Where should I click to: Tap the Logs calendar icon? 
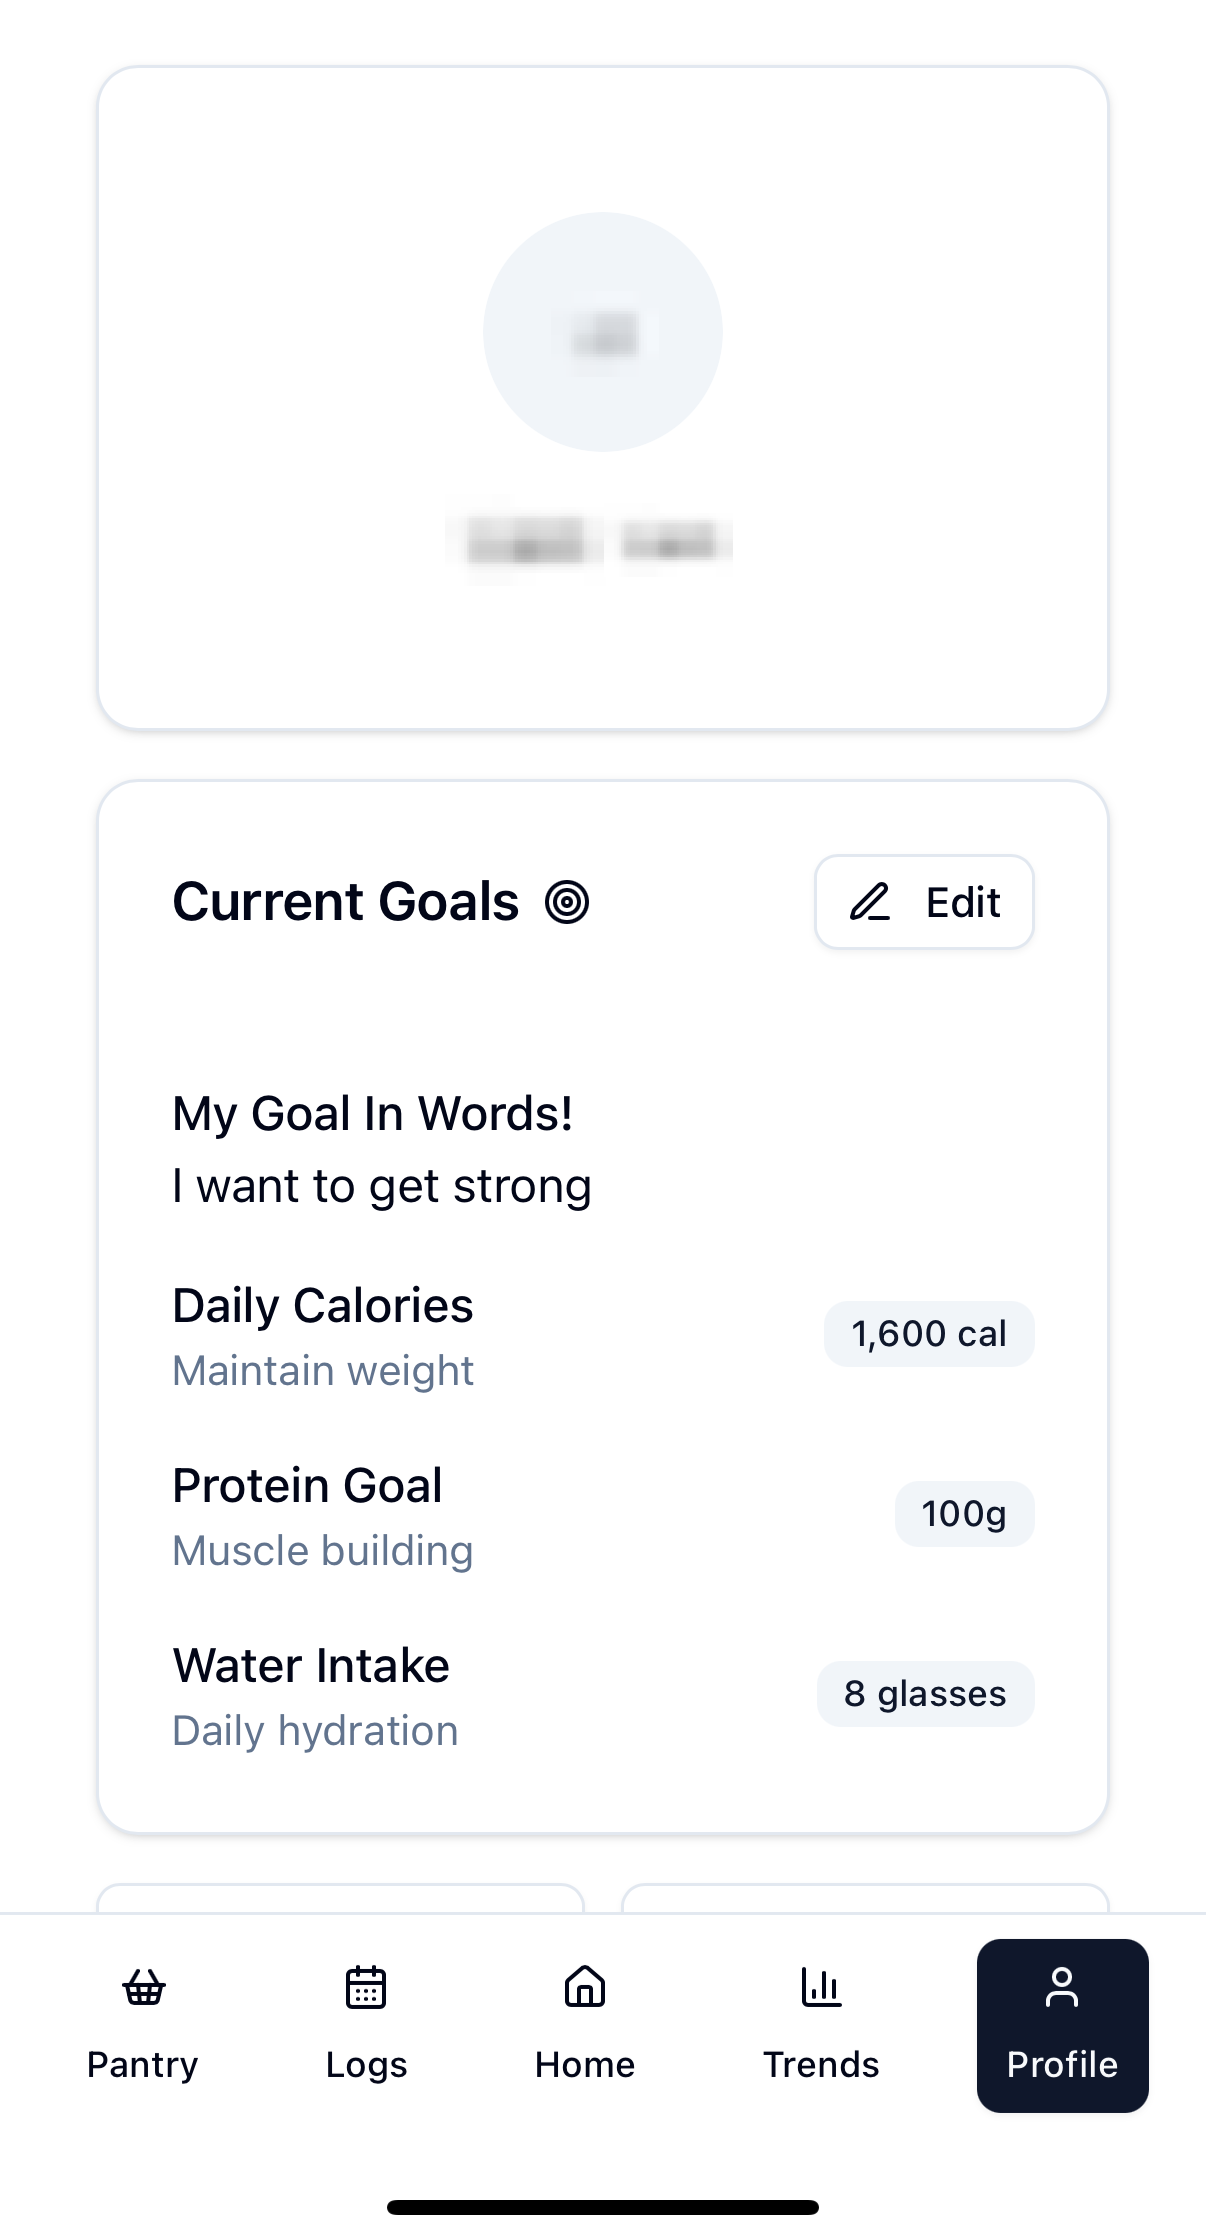(x=366, y=1987)
